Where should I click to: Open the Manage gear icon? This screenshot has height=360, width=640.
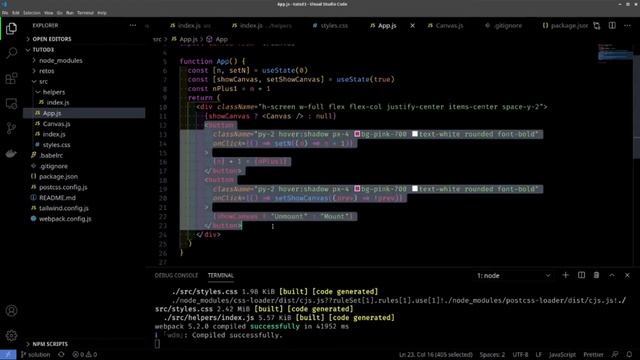pyautogui.click(x=11, y=336)
